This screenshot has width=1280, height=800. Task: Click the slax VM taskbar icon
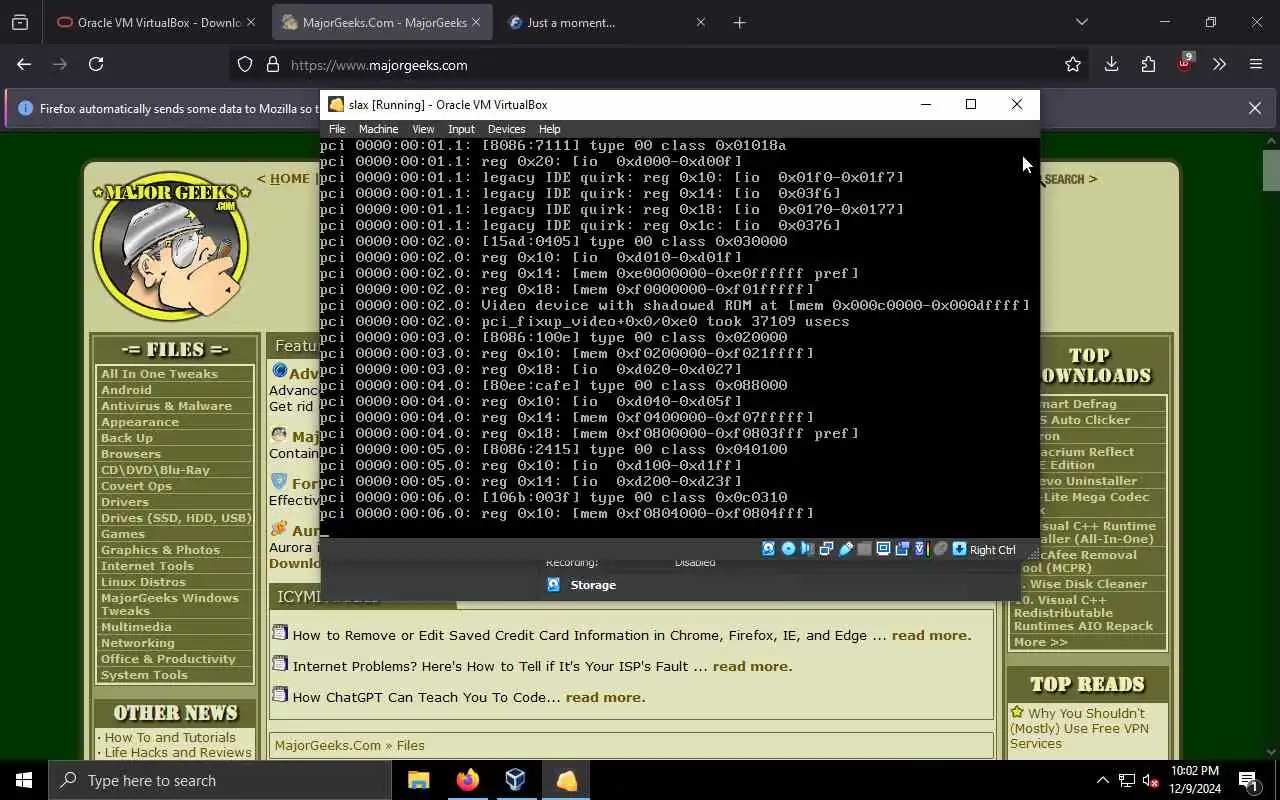point(566,780)
